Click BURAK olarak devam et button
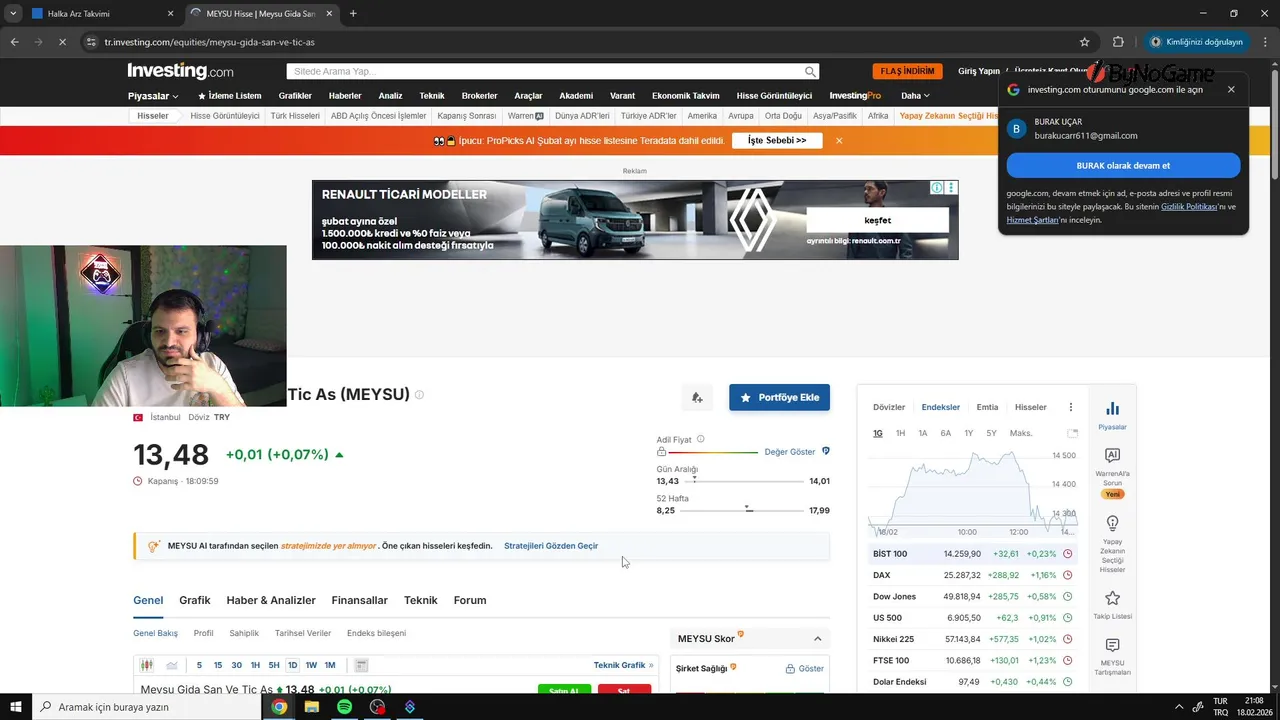This screenshot has height=720, width=1280. (1123, 165)
